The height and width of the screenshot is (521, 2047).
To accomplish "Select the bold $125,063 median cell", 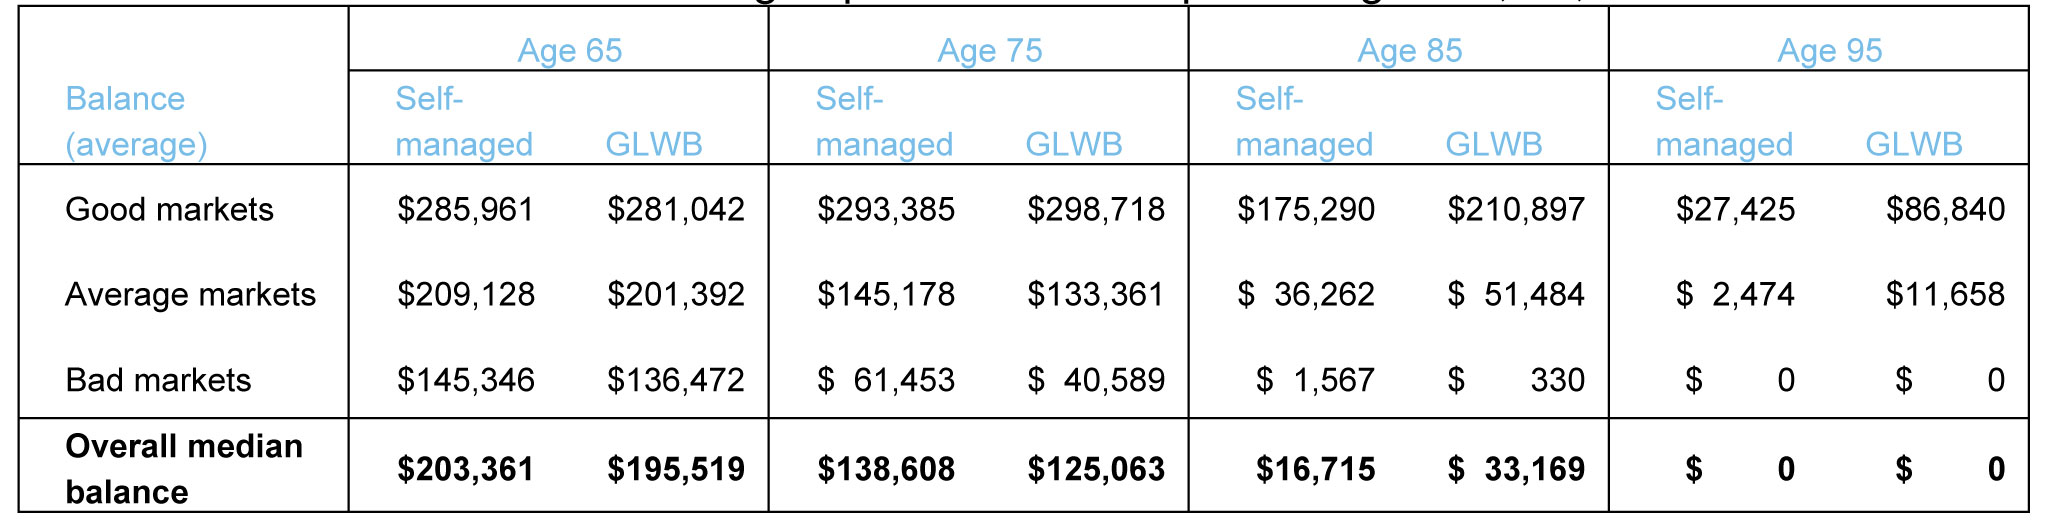I will 1095,469.
